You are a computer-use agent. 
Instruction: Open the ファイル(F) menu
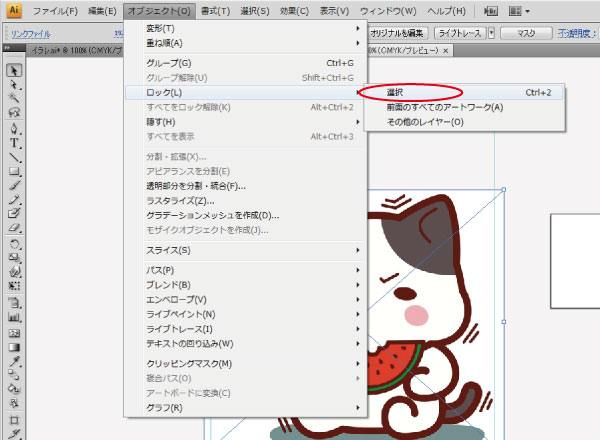[x=55, y=11]
